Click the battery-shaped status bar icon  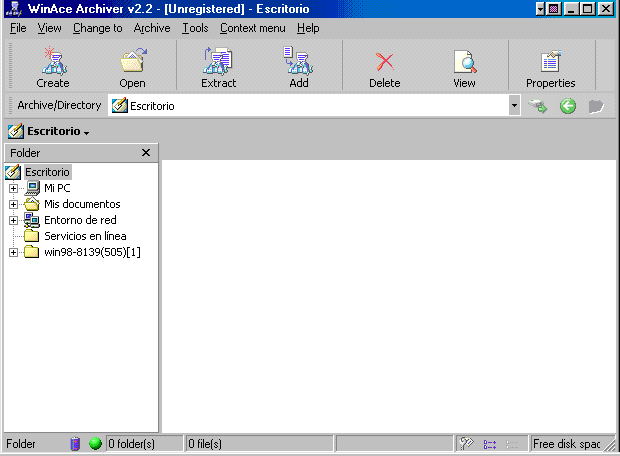point(75,444)
